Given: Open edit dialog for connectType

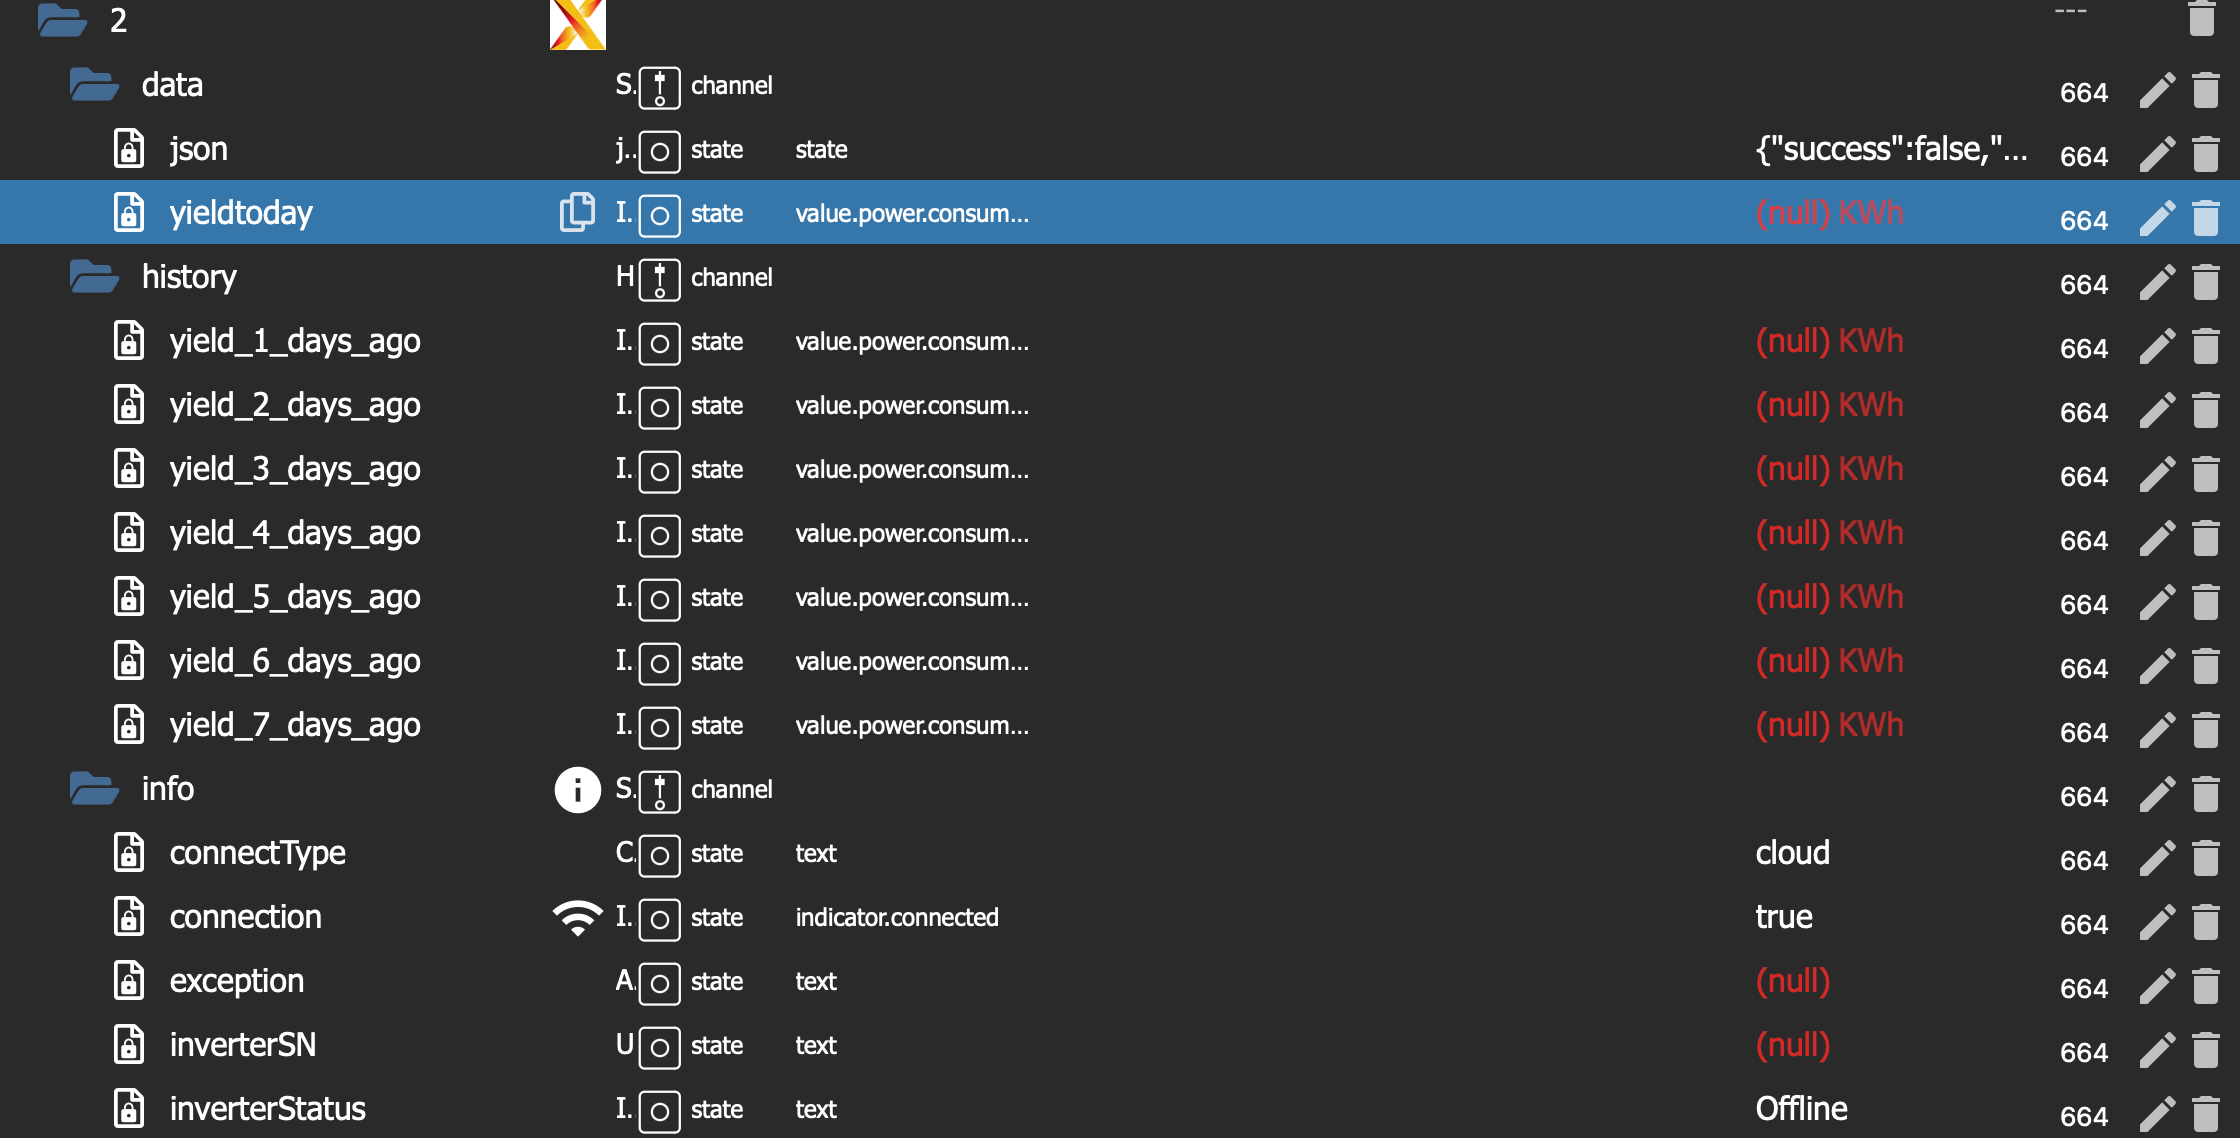Looking at the screenshot, I should [2157, 858].
